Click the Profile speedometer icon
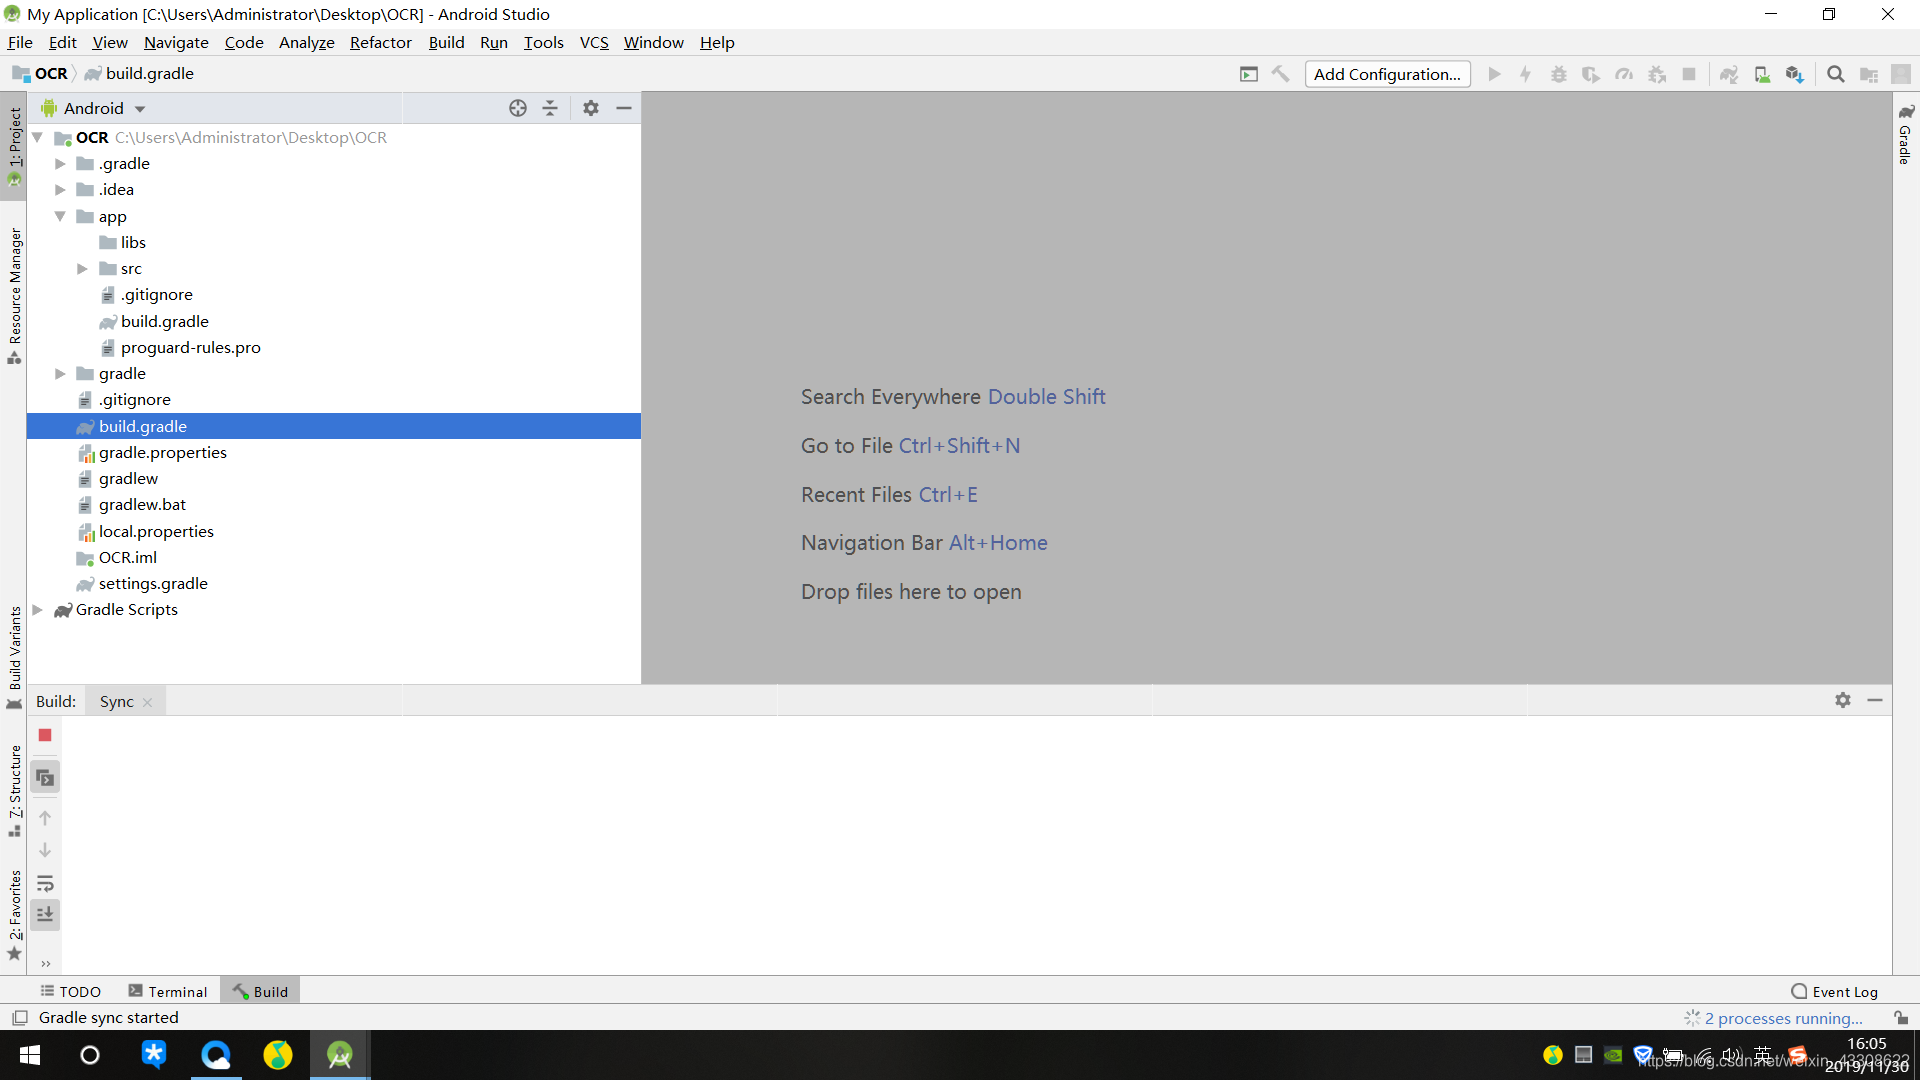Screen dimensions: 1920x1080 pyautogui.click(x=1624, y=74)
